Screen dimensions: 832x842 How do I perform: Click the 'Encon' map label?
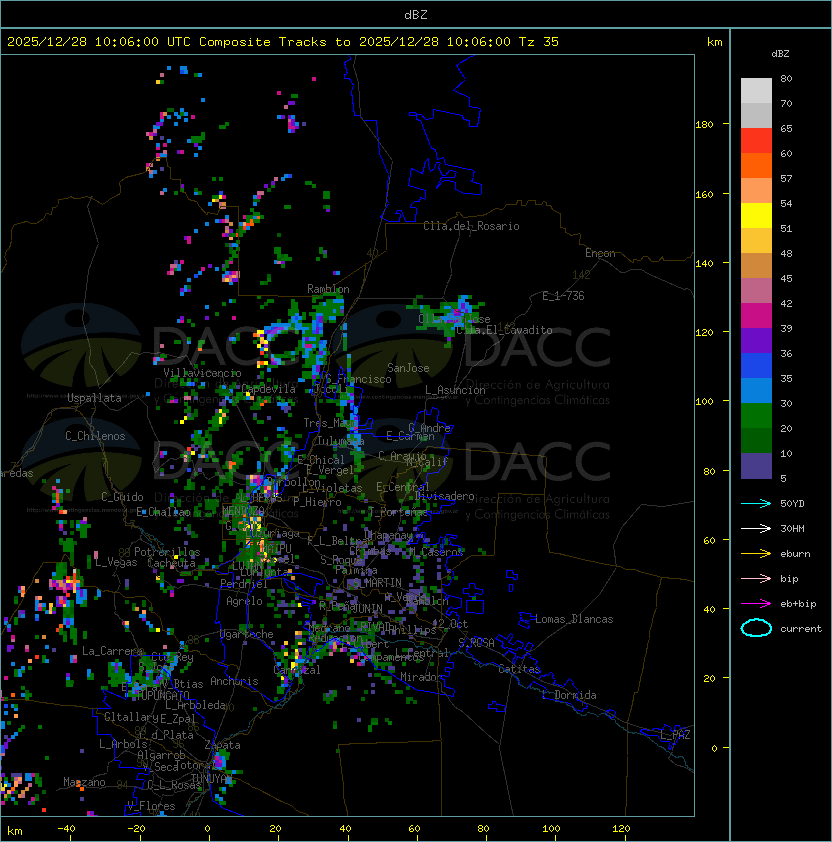point(600,253)
